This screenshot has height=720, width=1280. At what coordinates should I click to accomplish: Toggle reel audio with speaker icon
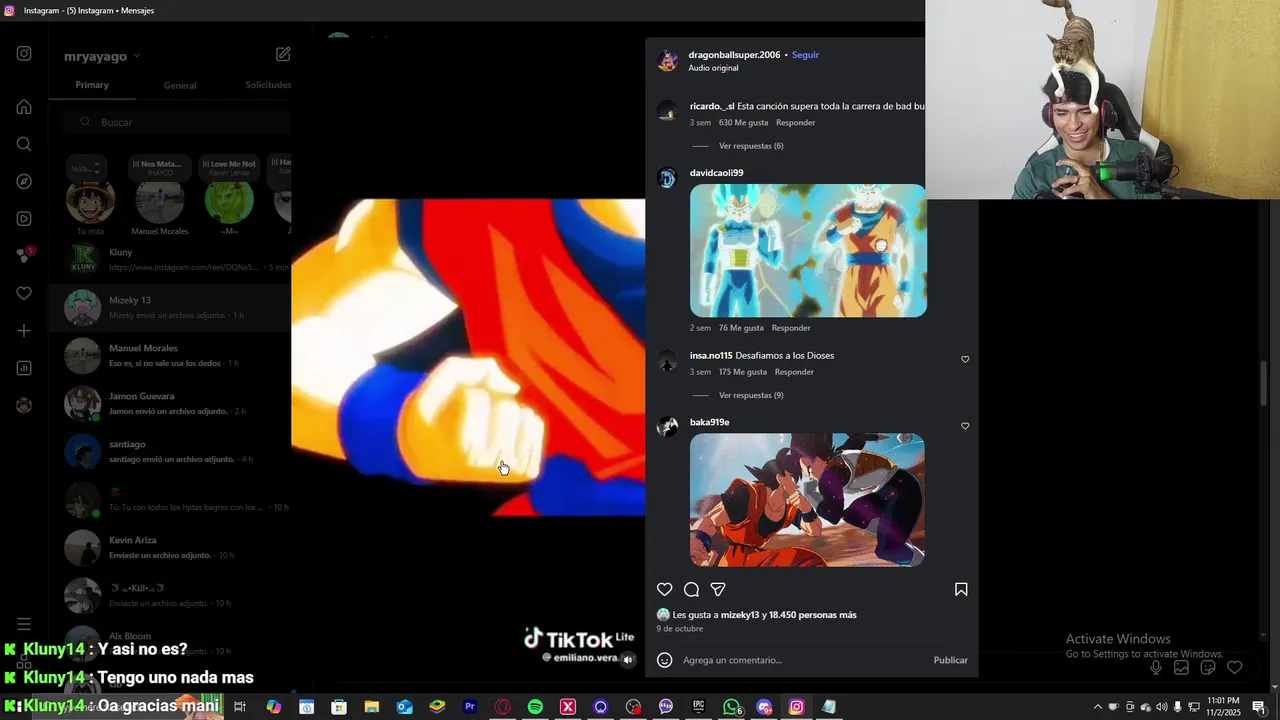coord(628,660)
